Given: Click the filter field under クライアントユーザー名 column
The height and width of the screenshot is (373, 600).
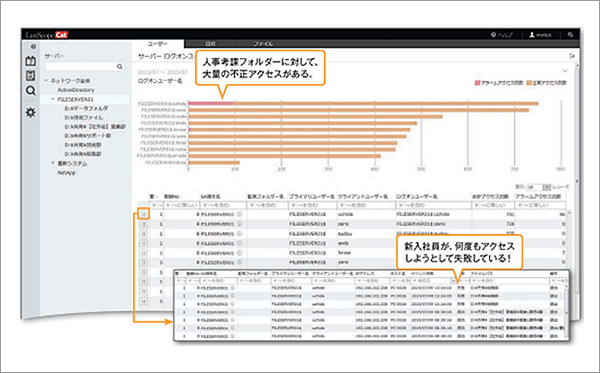Looking at the screenshot, I should point(365,205).
